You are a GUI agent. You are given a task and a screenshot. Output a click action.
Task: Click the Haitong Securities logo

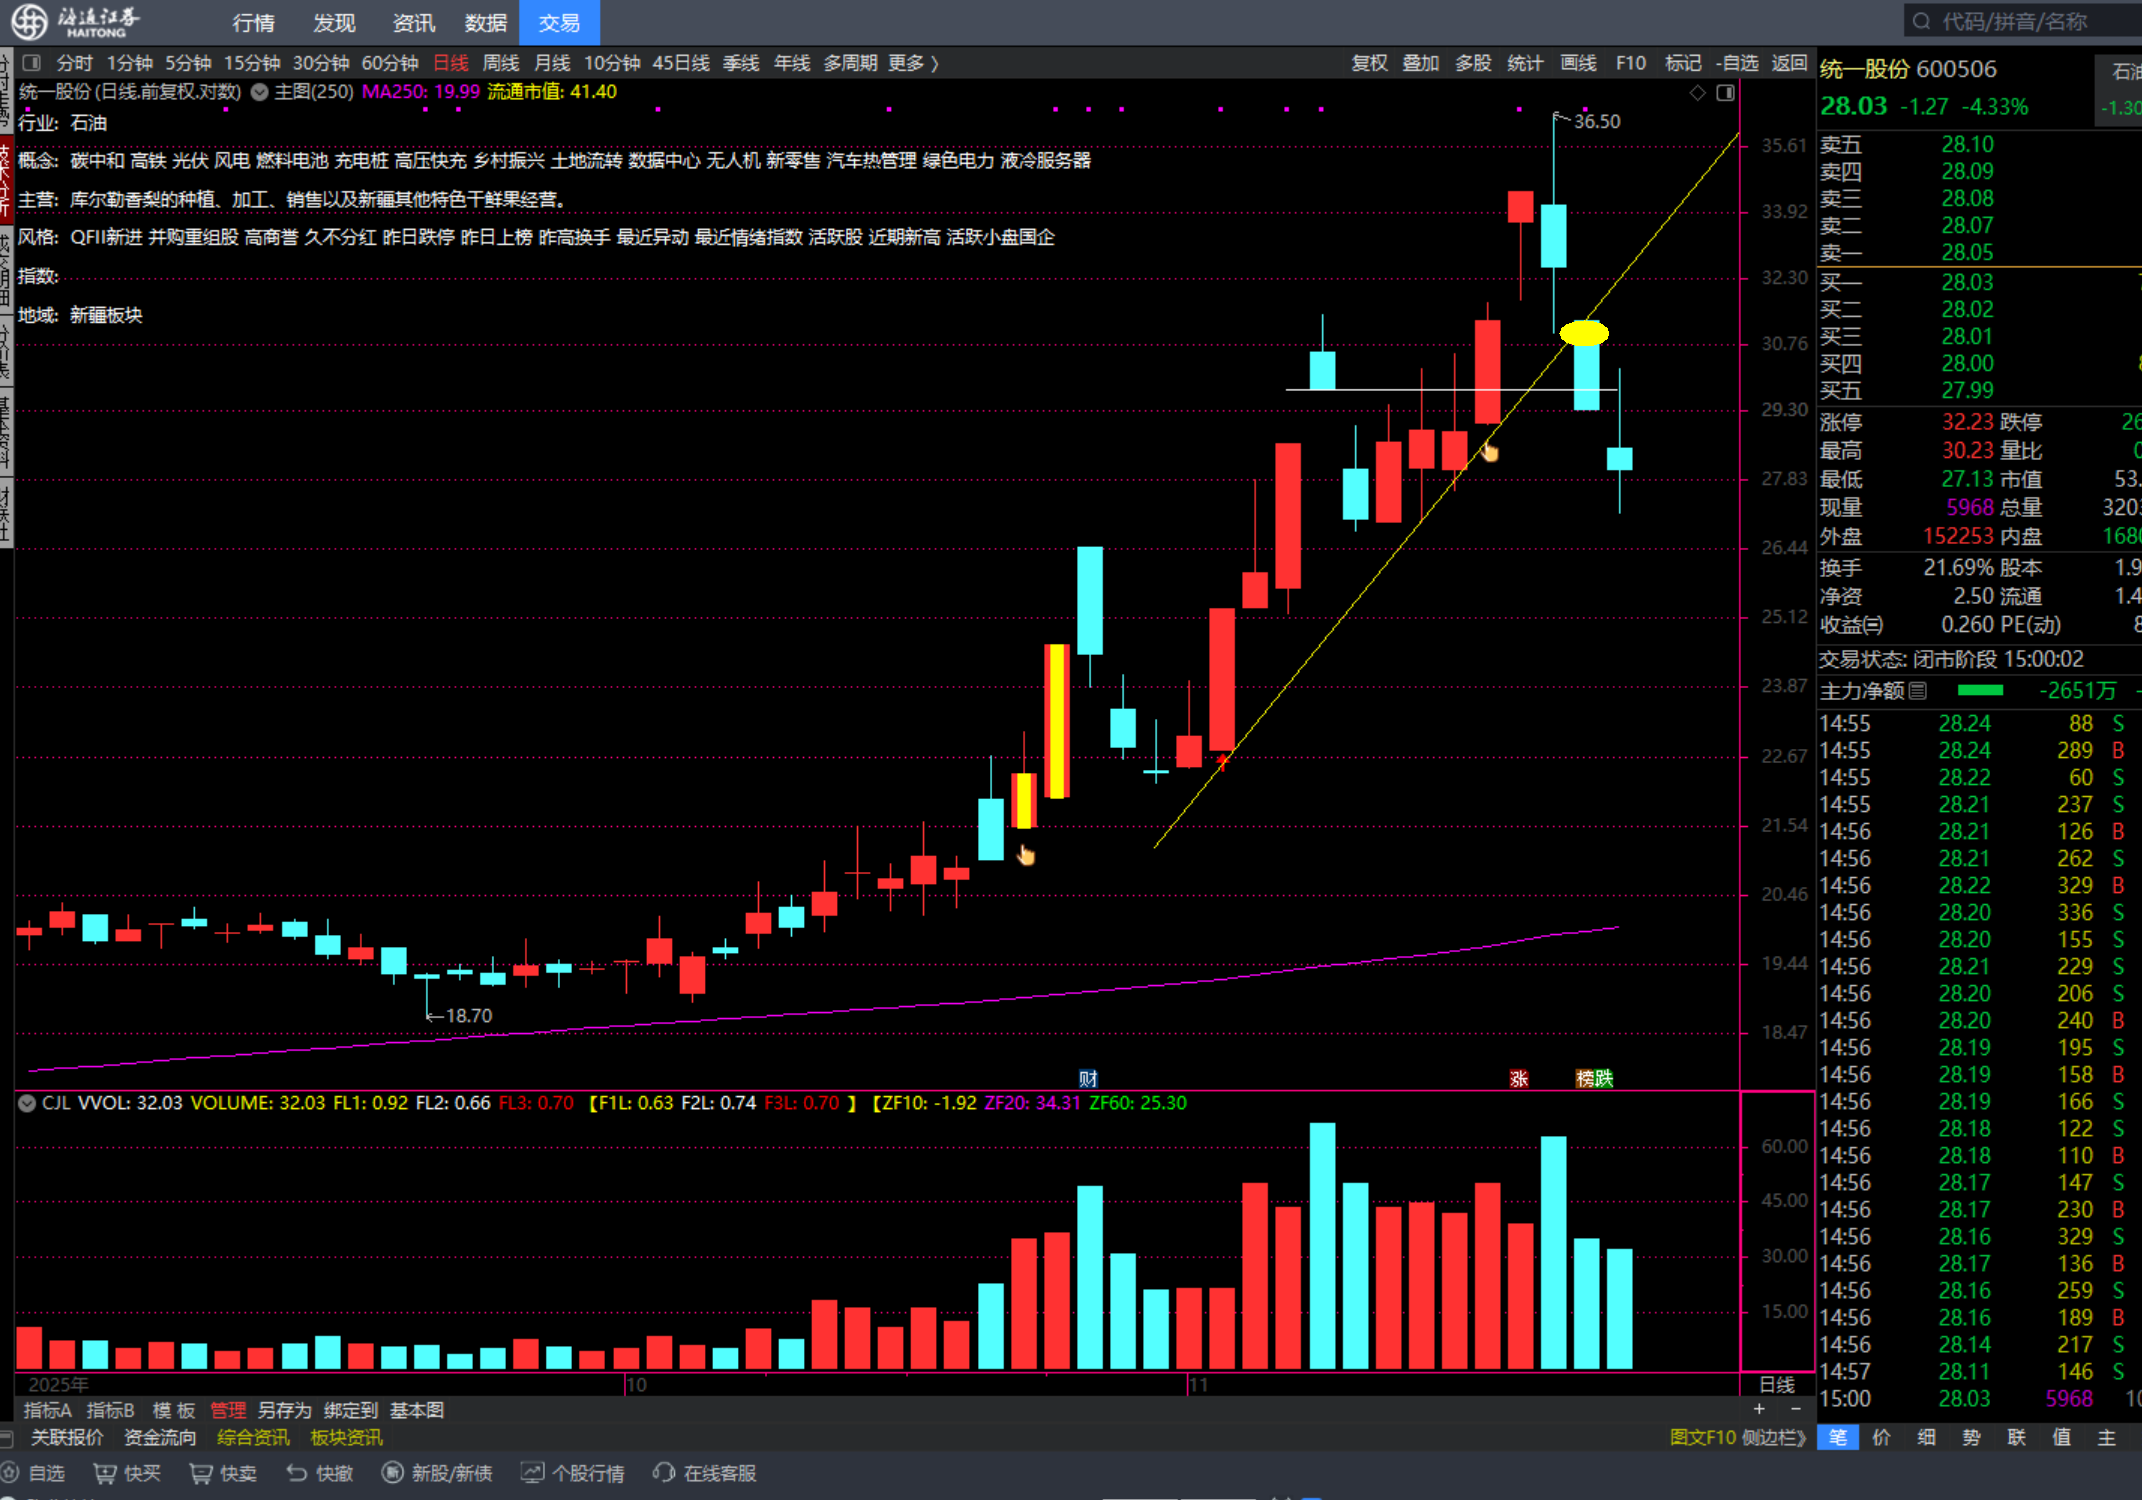(30, 21)
